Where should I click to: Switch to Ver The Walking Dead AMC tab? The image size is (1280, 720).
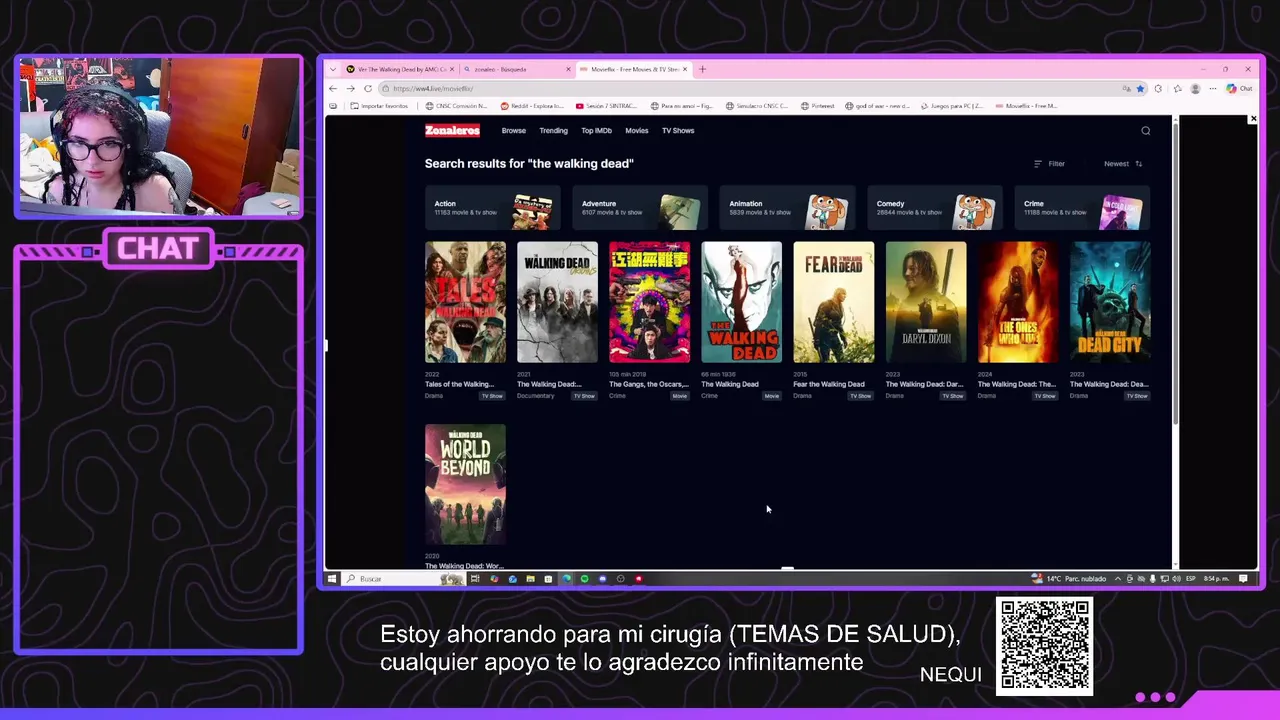click(400, 69)
